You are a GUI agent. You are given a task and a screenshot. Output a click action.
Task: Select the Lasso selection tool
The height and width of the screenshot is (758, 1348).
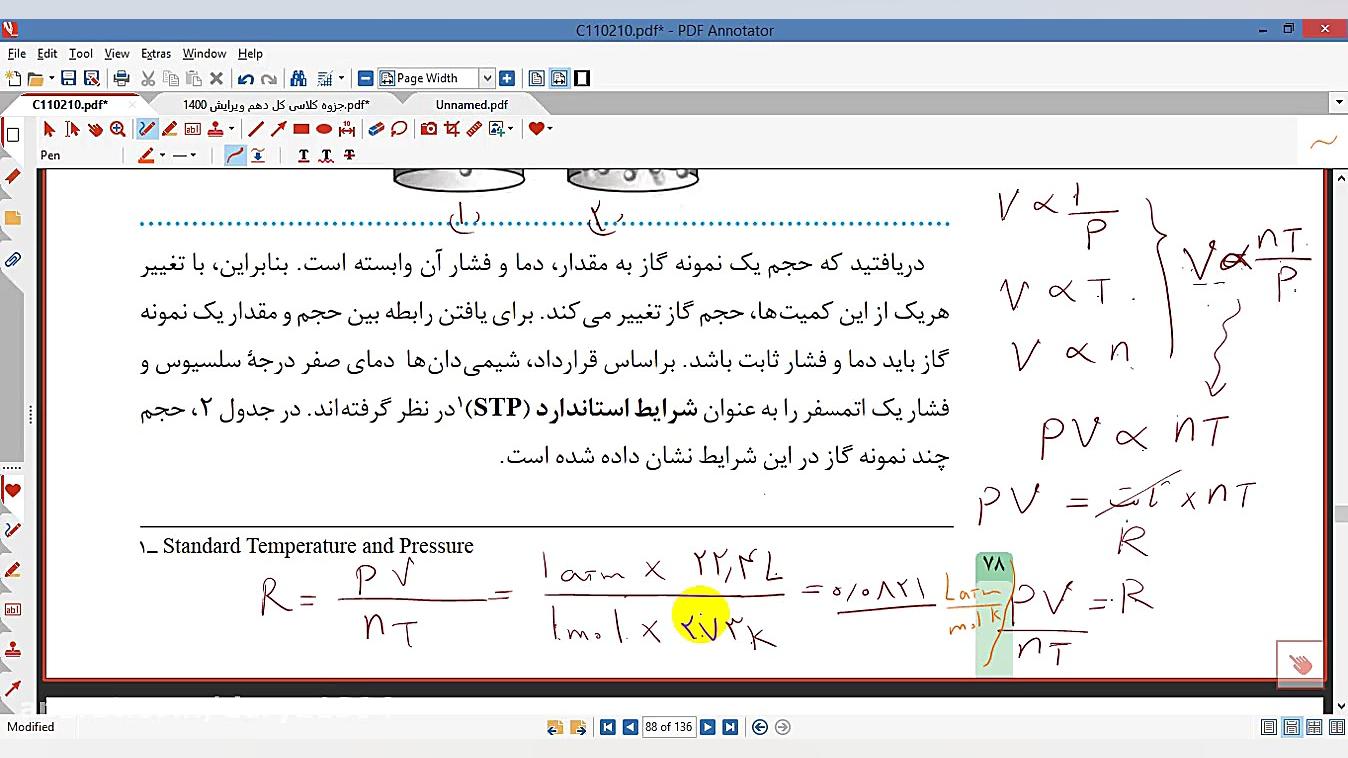point(399,129)
